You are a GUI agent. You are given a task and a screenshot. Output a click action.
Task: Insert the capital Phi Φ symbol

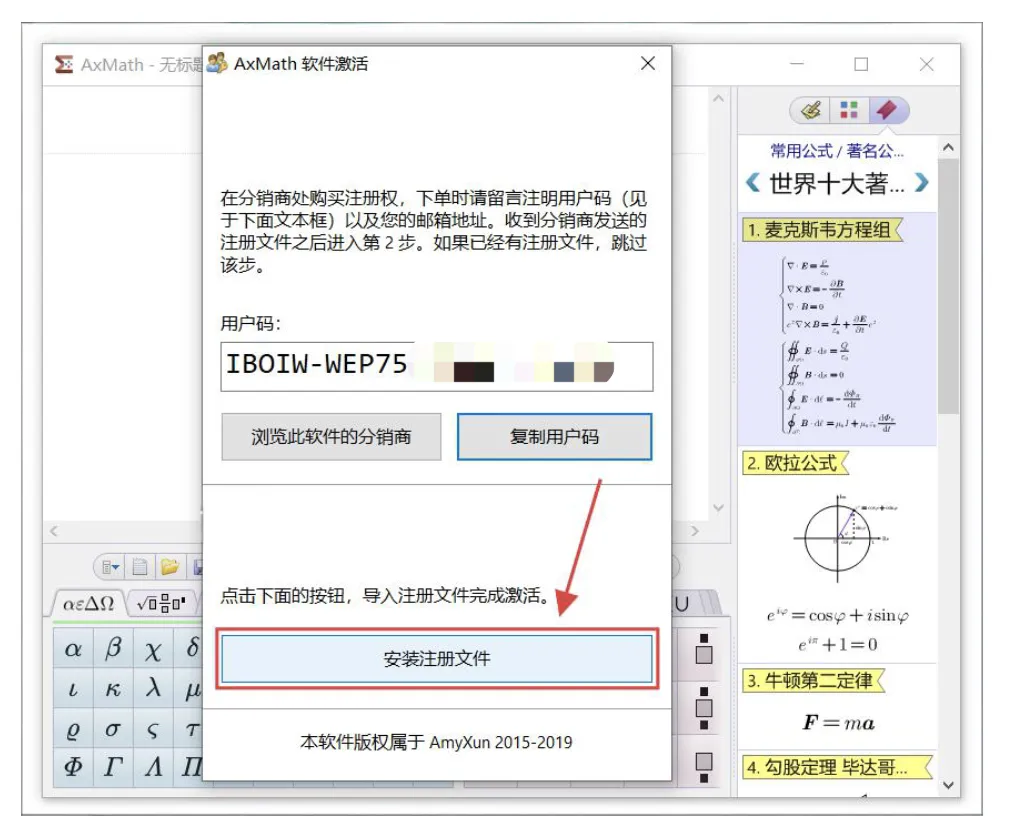click(73, 767)
